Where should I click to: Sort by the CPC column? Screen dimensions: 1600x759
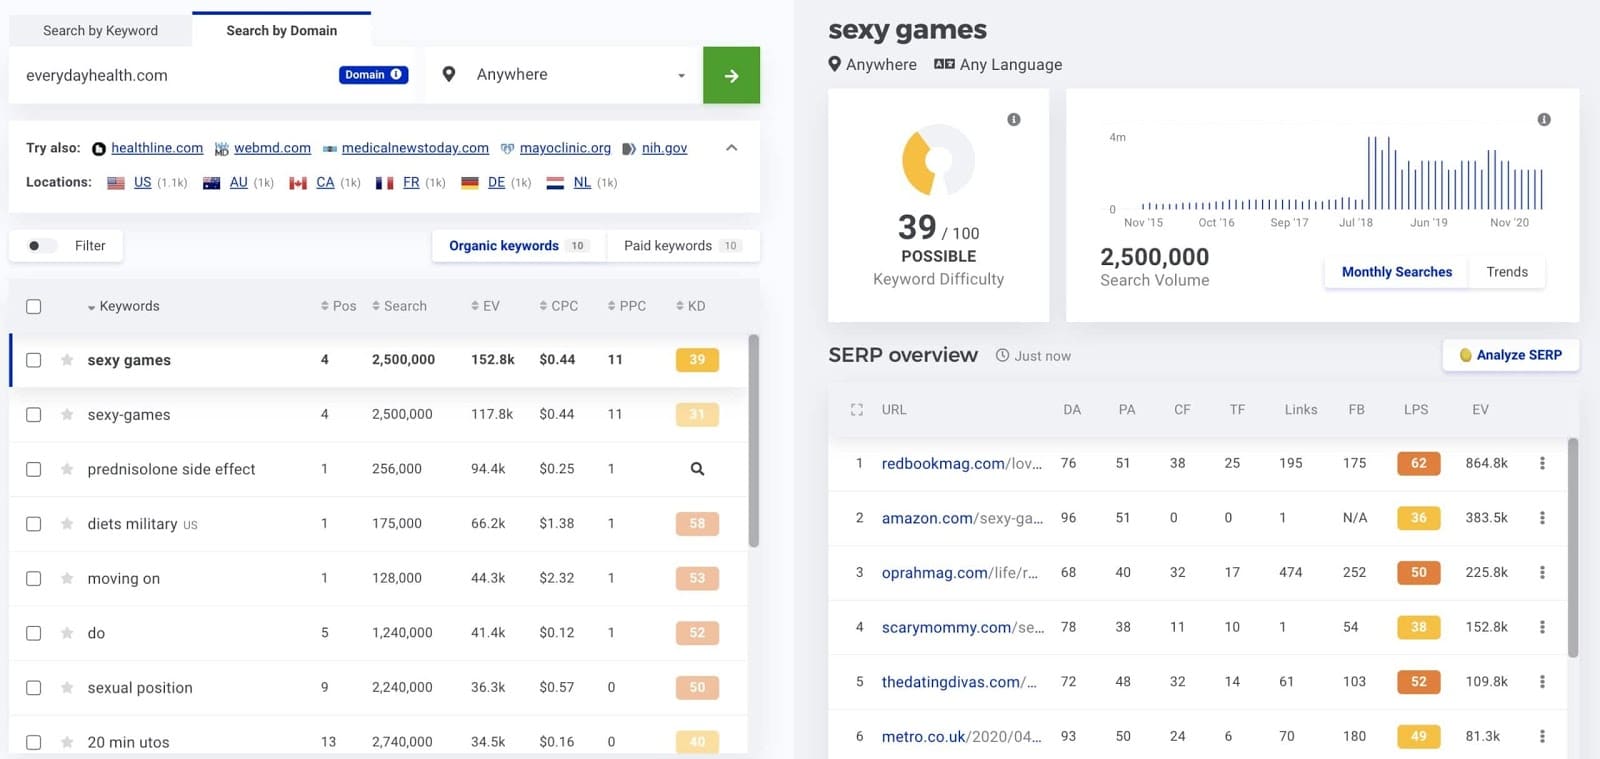click(x=558, y=306)
